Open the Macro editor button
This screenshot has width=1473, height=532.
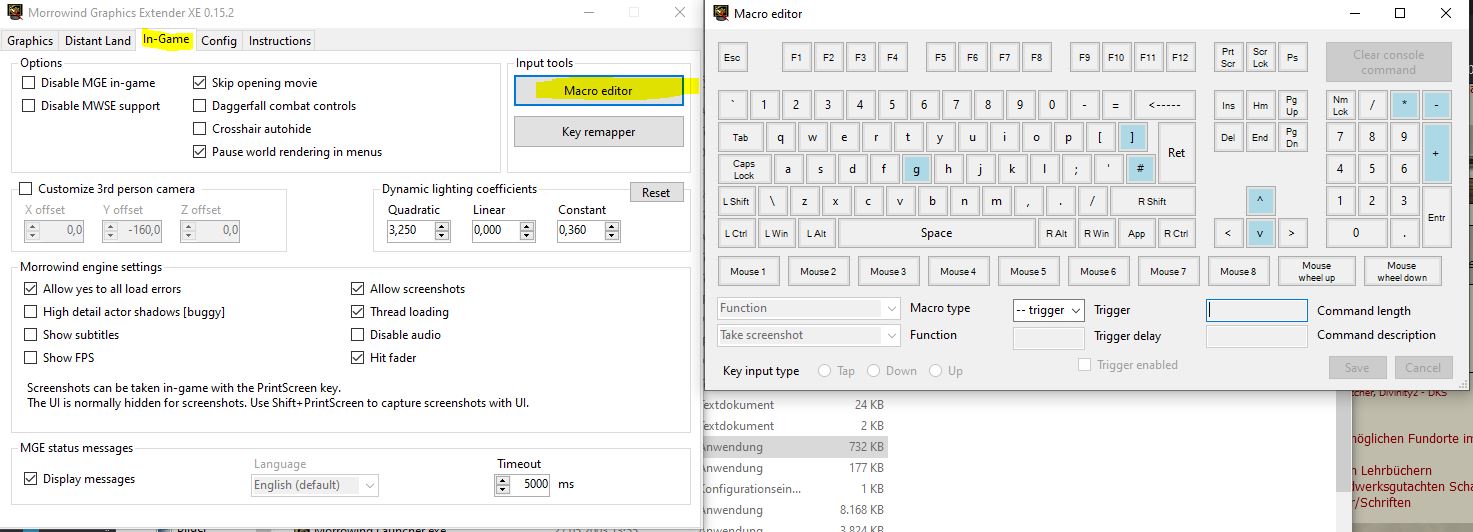(x=599, y=90)
